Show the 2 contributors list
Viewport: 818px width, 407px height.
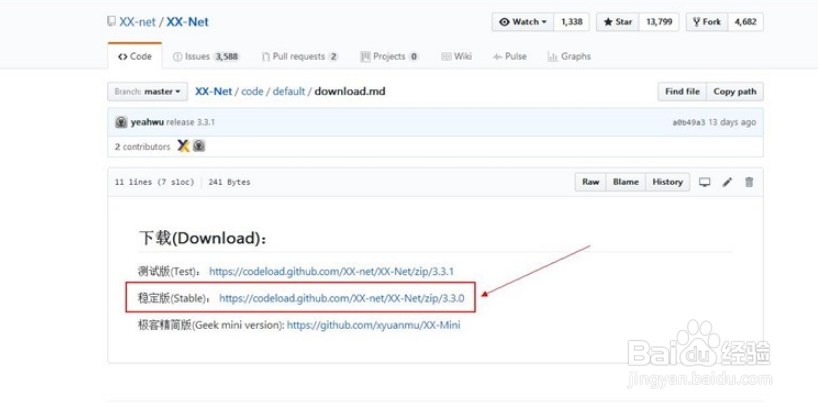click(x=142, y=147)
